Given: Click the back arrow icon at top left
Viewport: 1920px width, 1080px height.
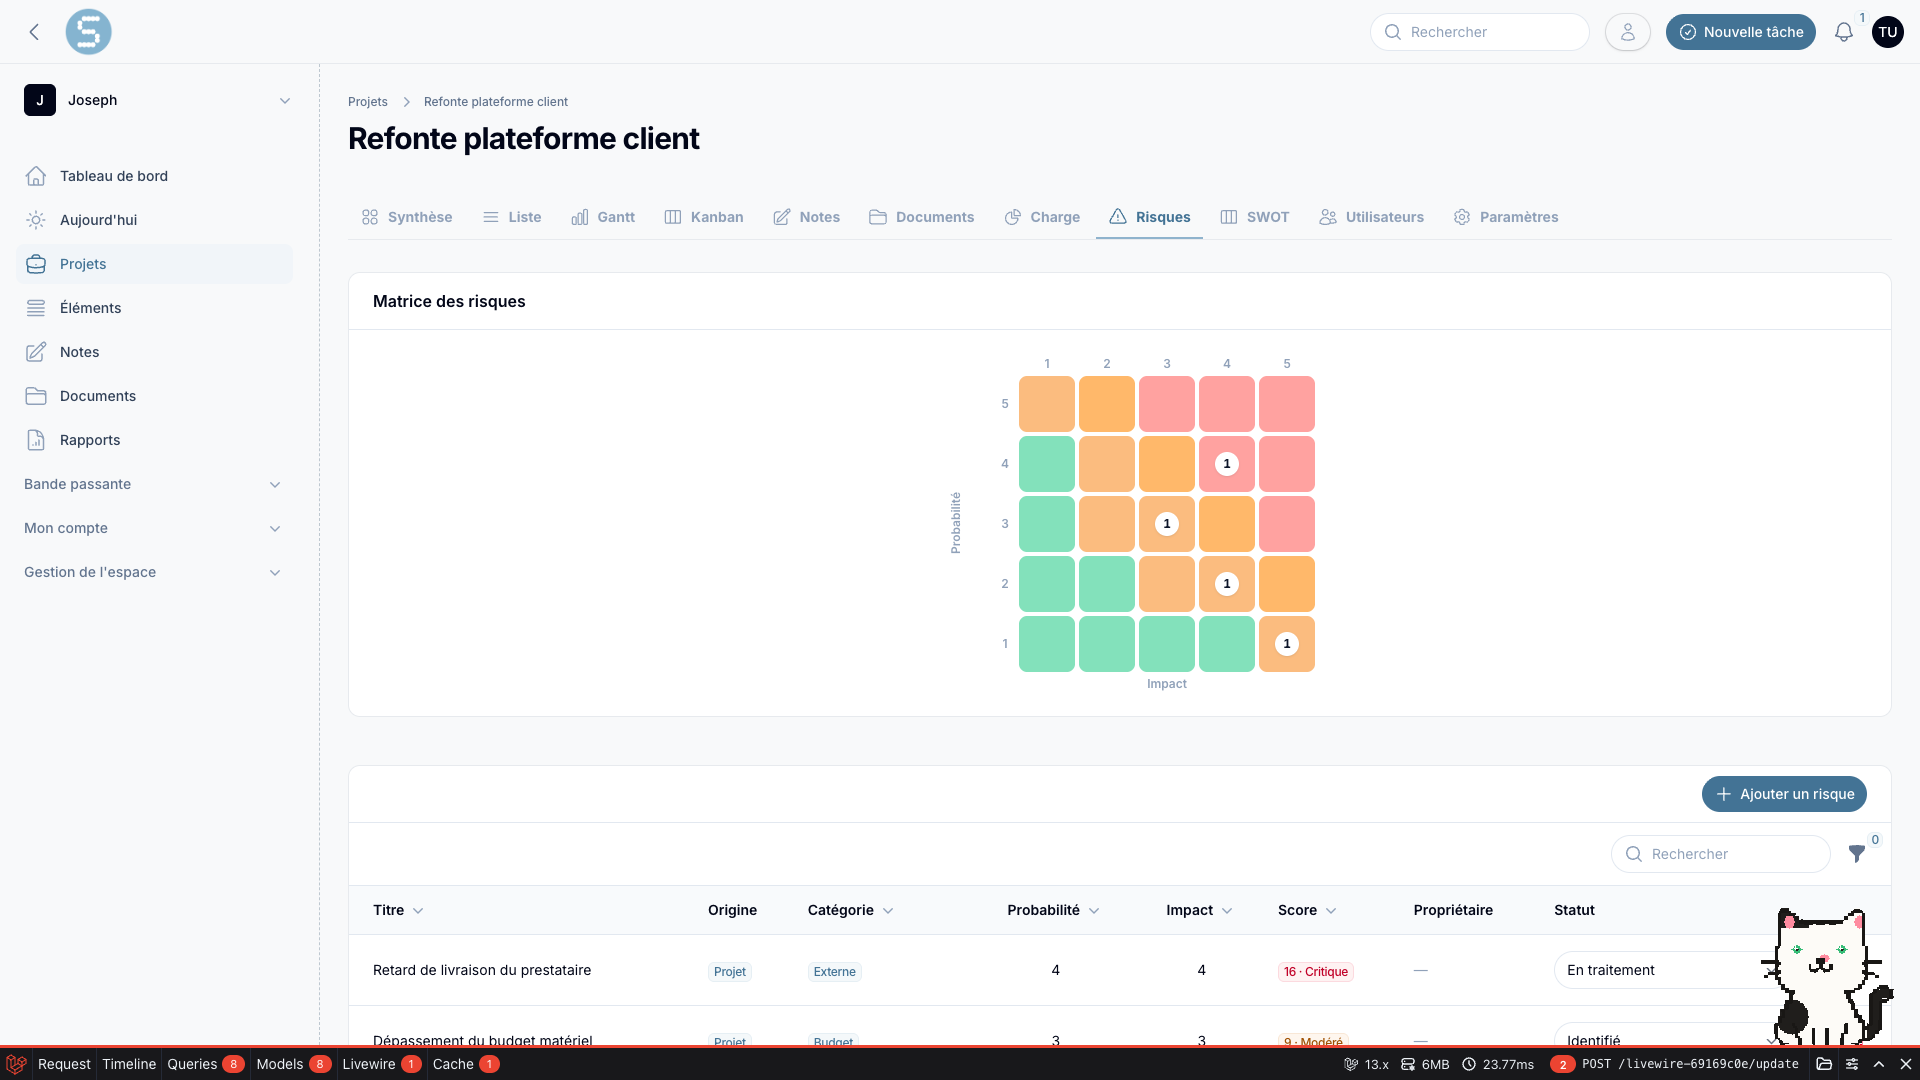Looking at the screenshot, I should [x=34, y=32].
